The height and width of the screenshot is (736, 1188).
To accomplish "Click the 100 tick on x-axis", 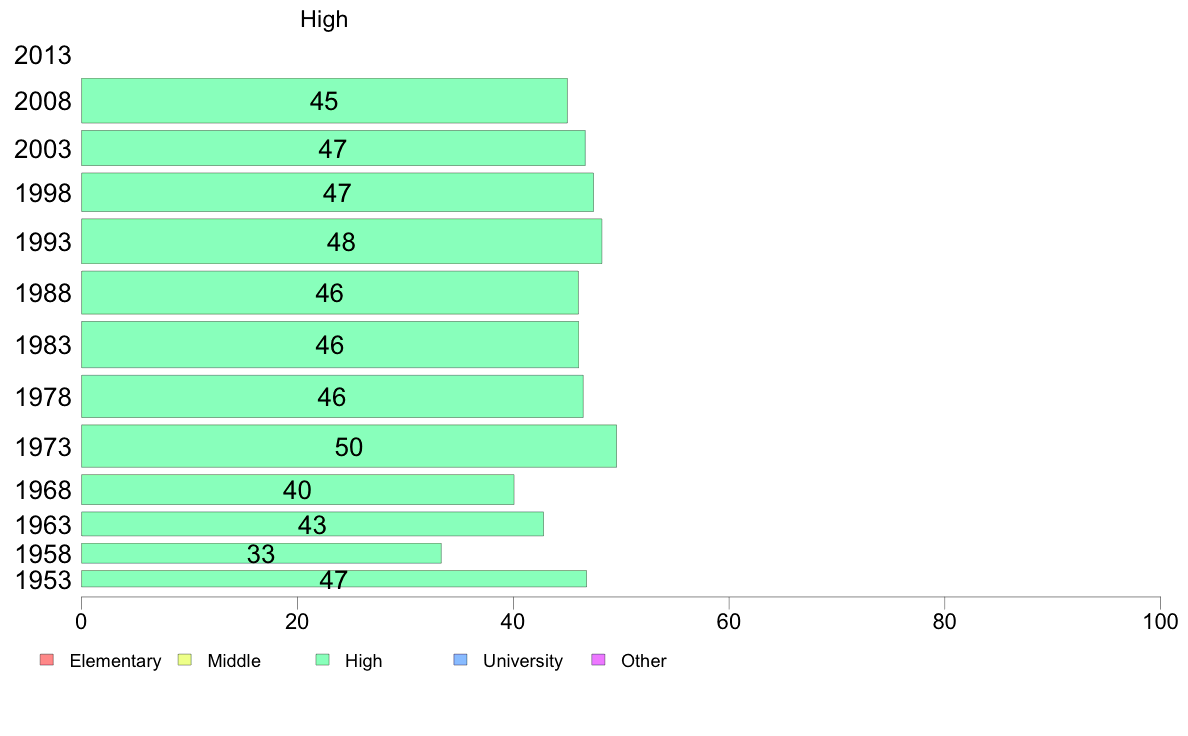I will [x=1161, y=622].
